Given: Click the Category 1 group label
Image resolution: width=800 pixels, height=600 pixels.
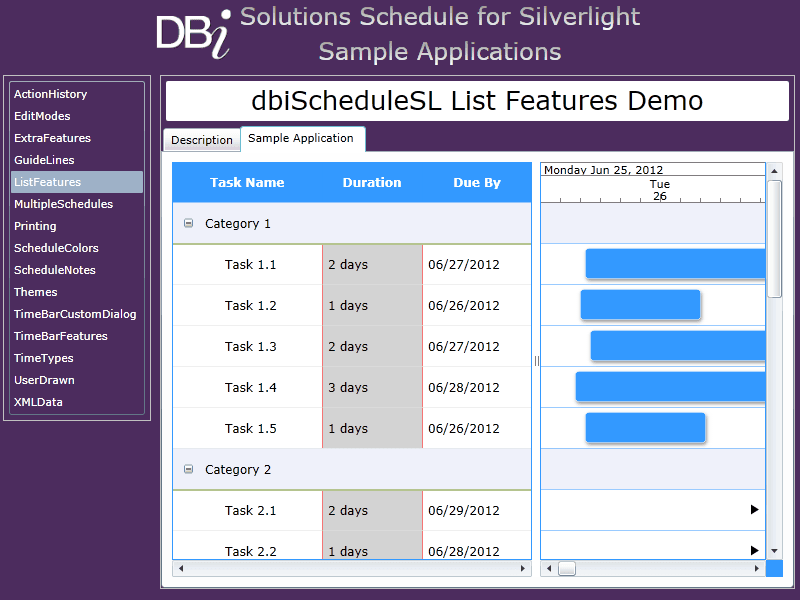Looking at the screenshot, I should 238,223.
